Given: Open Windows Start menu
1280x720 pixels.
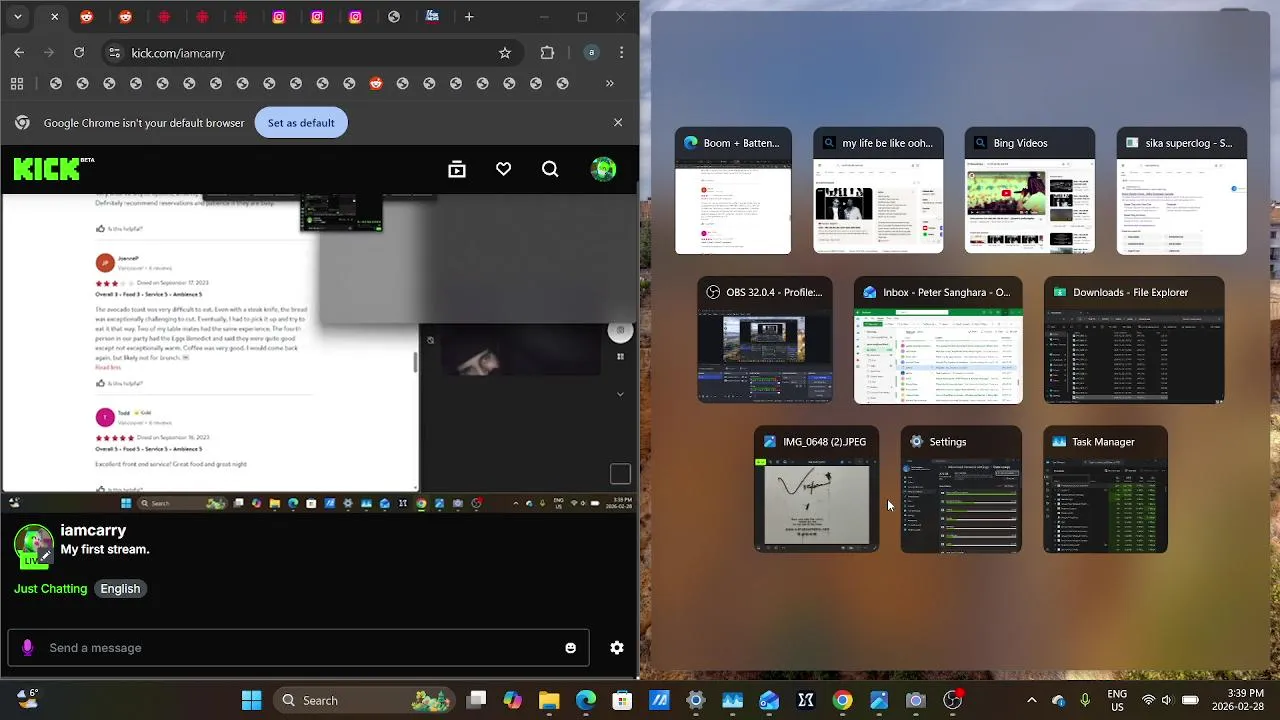Looking at the screenshot, I should [251, 701].
